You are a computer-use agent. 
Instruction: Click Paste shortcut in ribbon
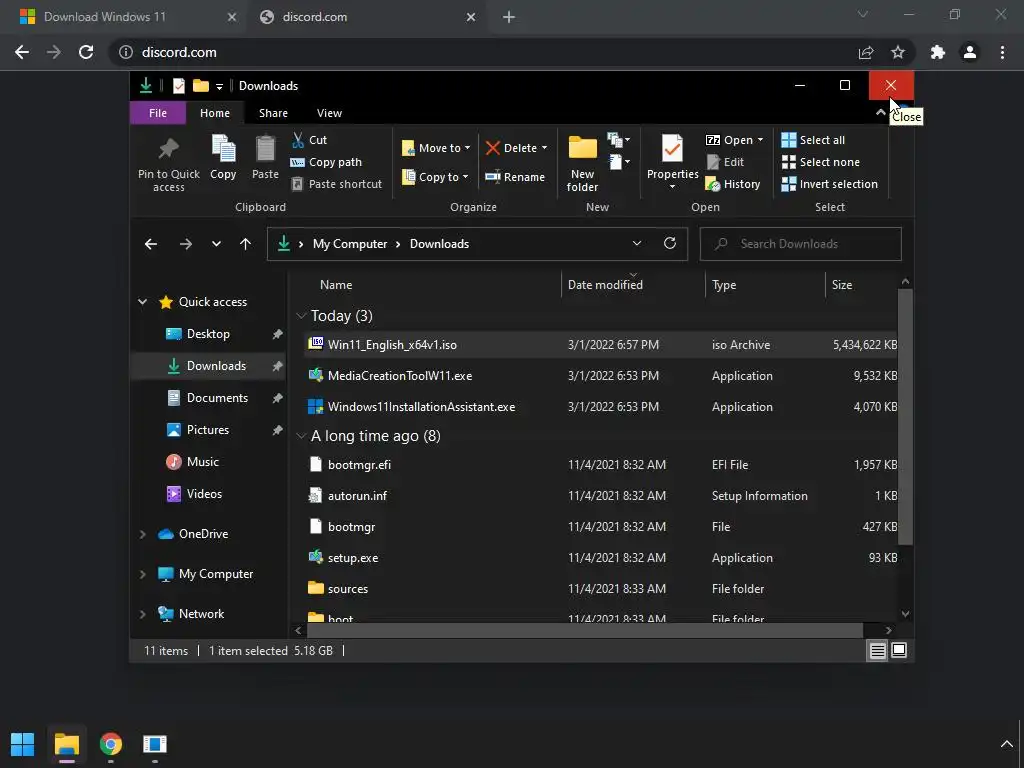(336, 184)
